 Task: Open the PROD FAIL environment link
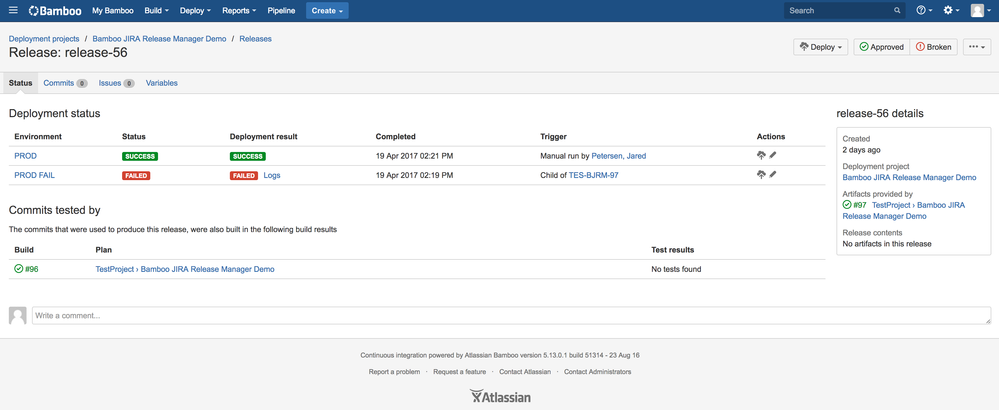[34, 176]
